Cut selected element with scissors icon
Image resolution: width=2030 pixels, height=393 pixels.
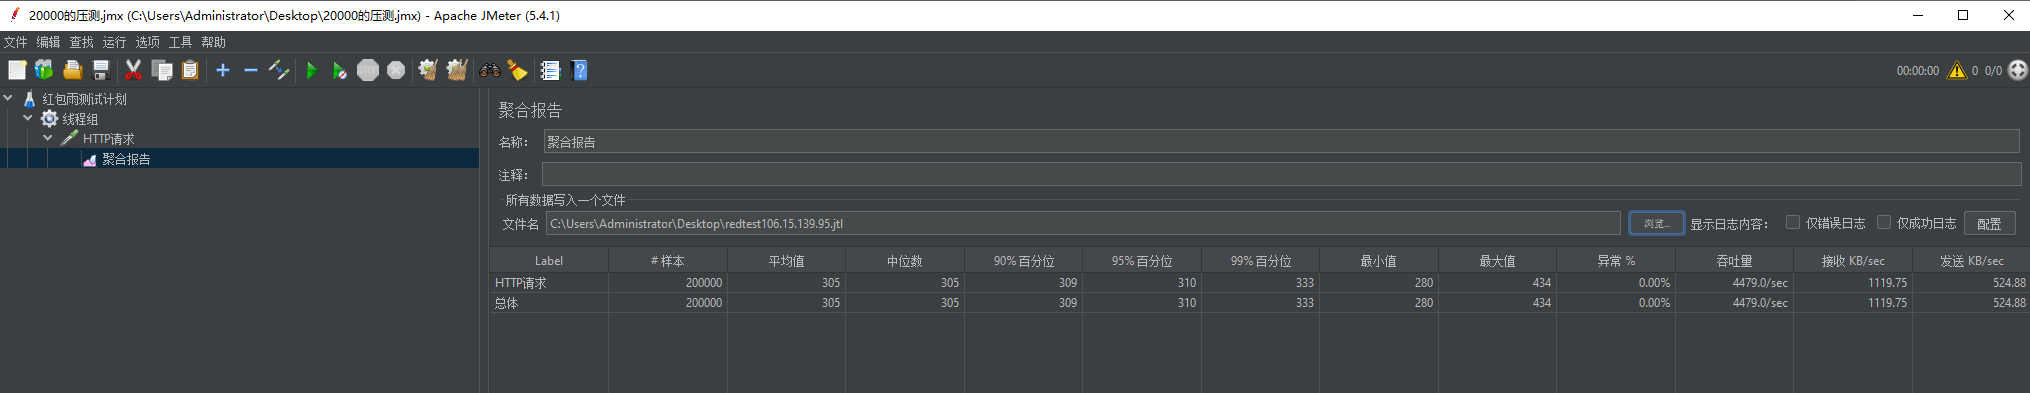click(133, 70)
